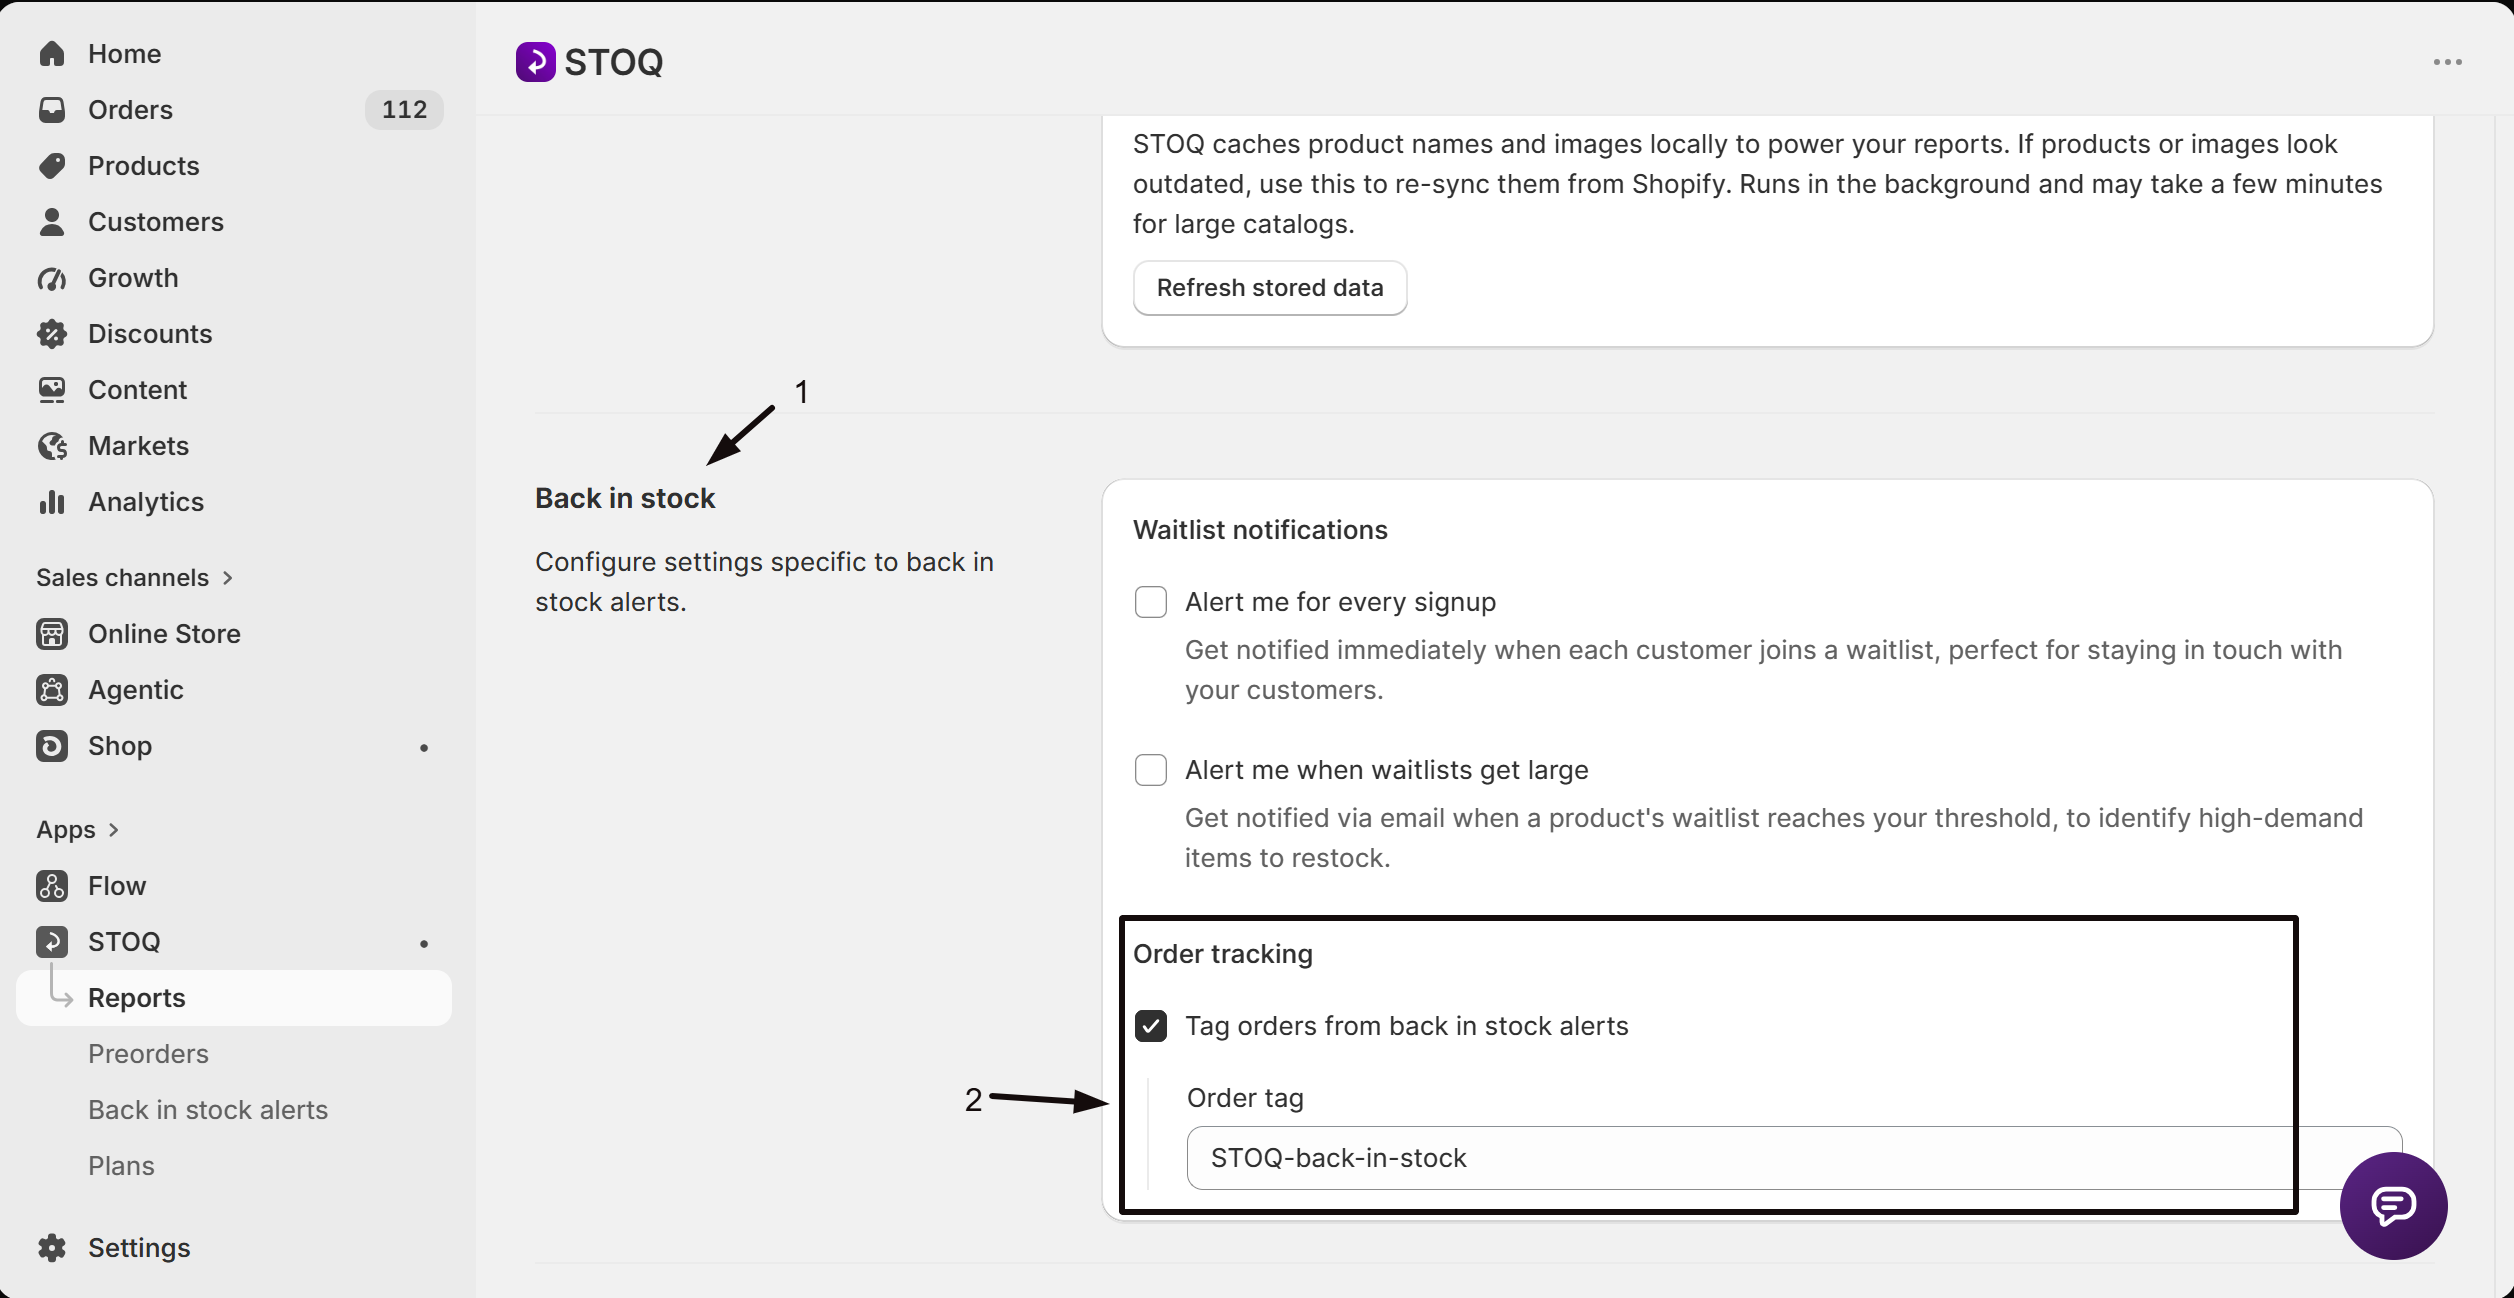Click the Refresh stored data button

point(1270,288)
